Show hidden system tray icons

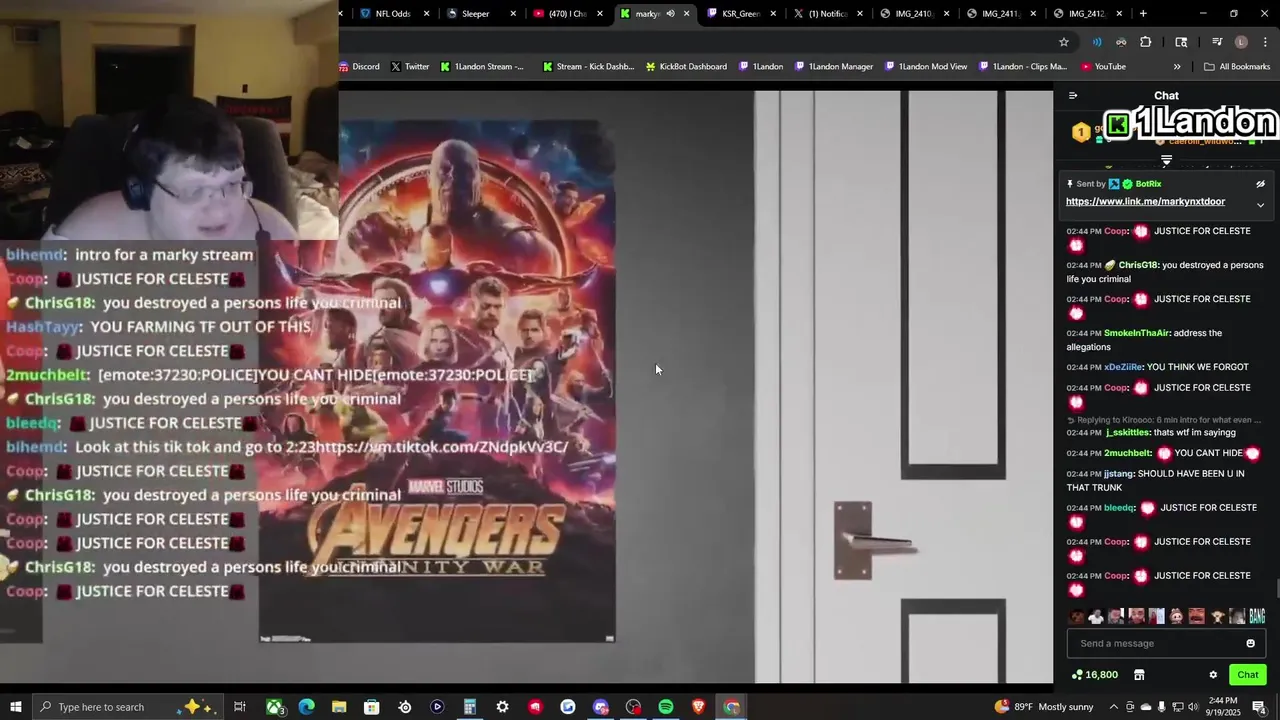tap(1113, 707)
